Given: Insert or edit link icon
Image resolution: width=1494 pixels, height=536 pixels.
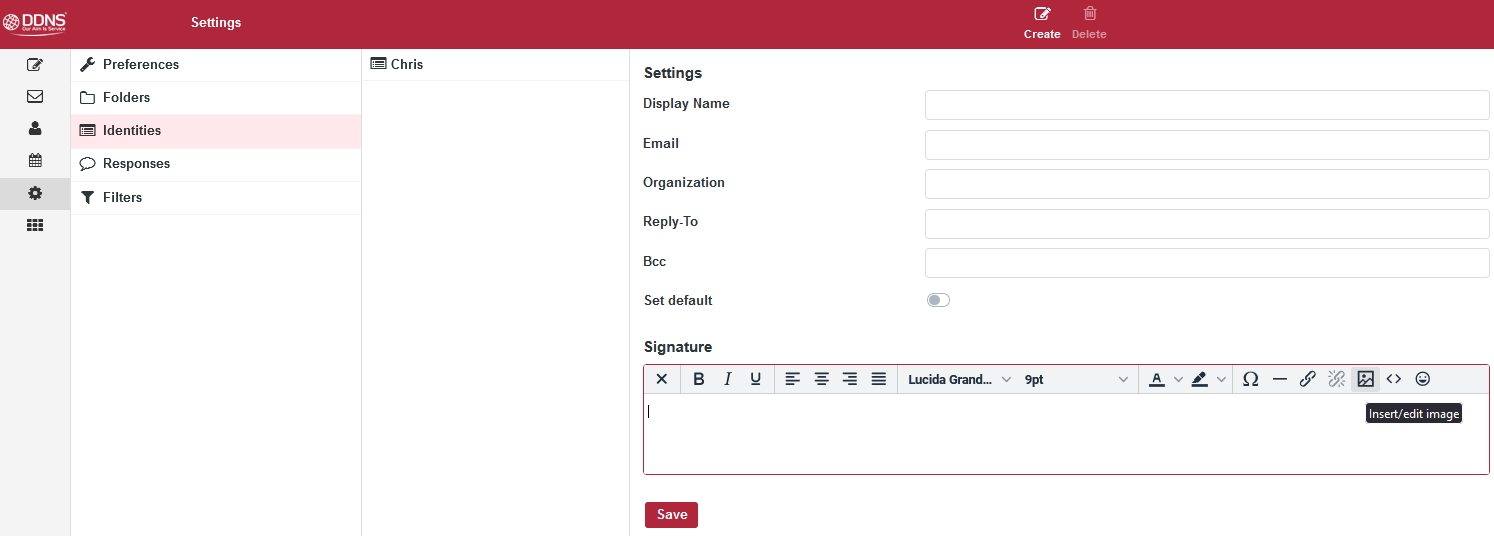Looking at the screenshot, I should [x=1307, y=379].
